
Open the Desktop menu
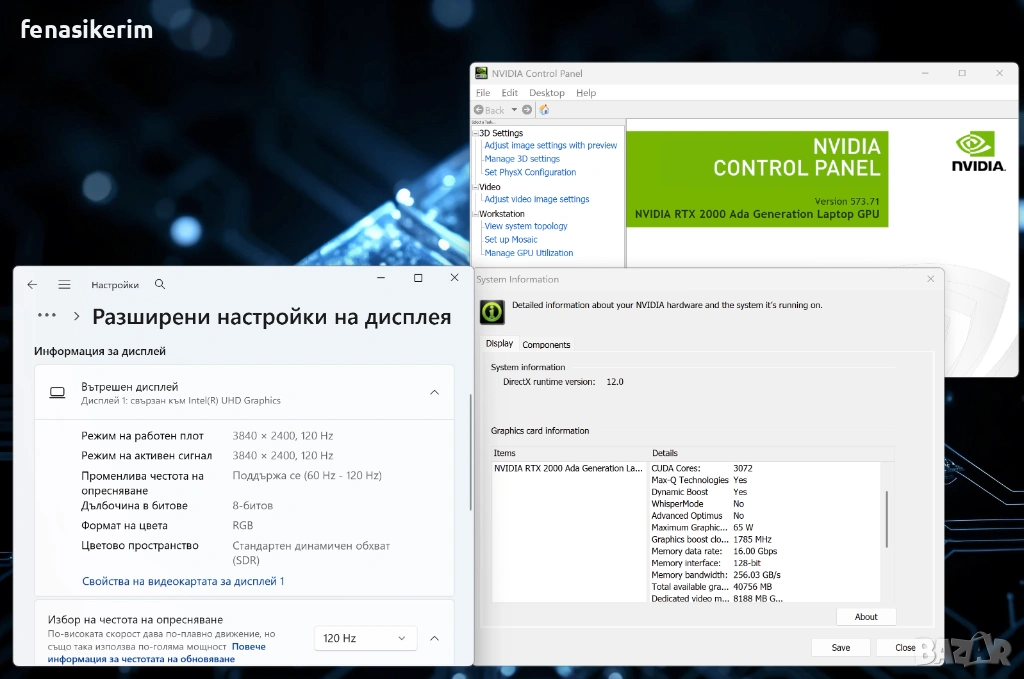pos(547,93)
